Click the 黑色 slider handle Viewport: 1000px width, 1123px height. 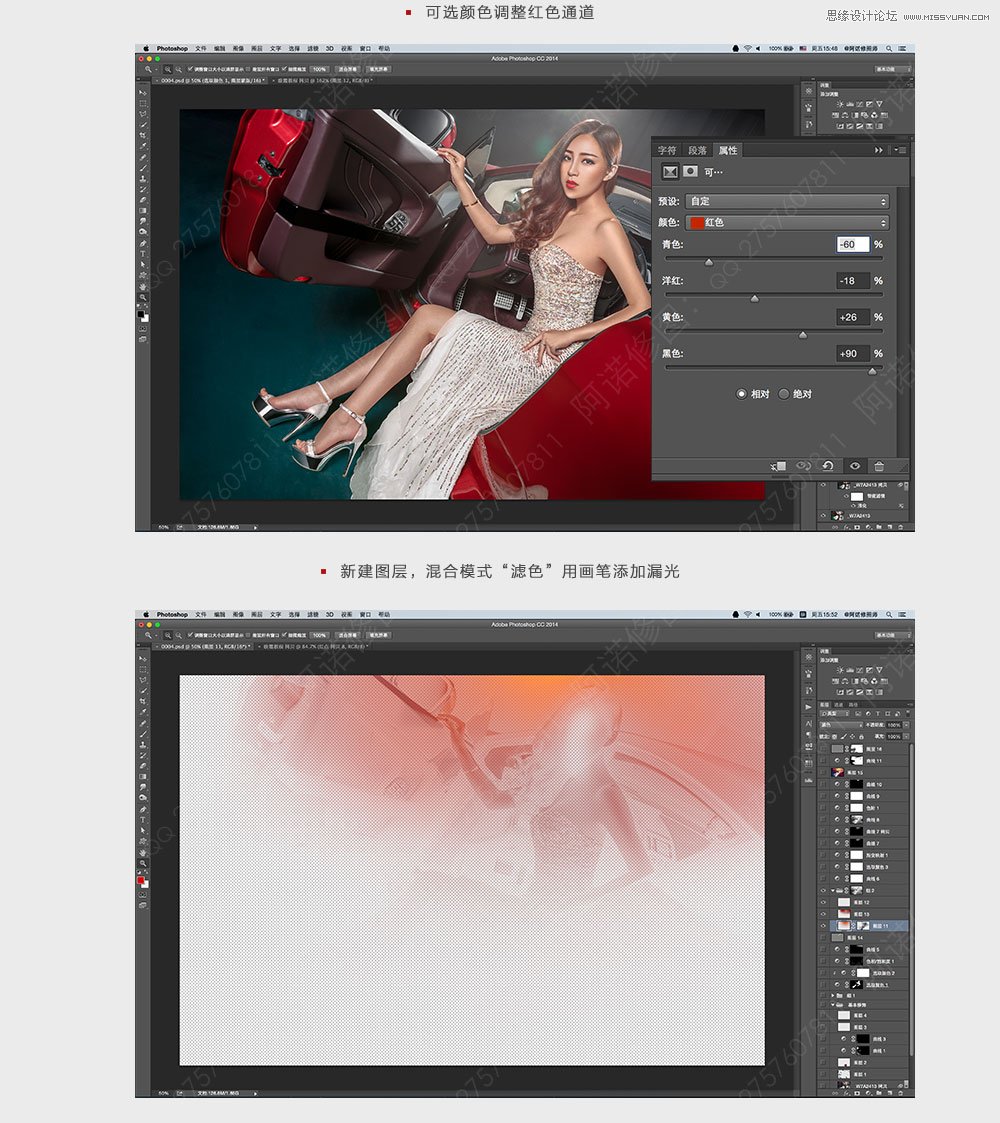872,372
